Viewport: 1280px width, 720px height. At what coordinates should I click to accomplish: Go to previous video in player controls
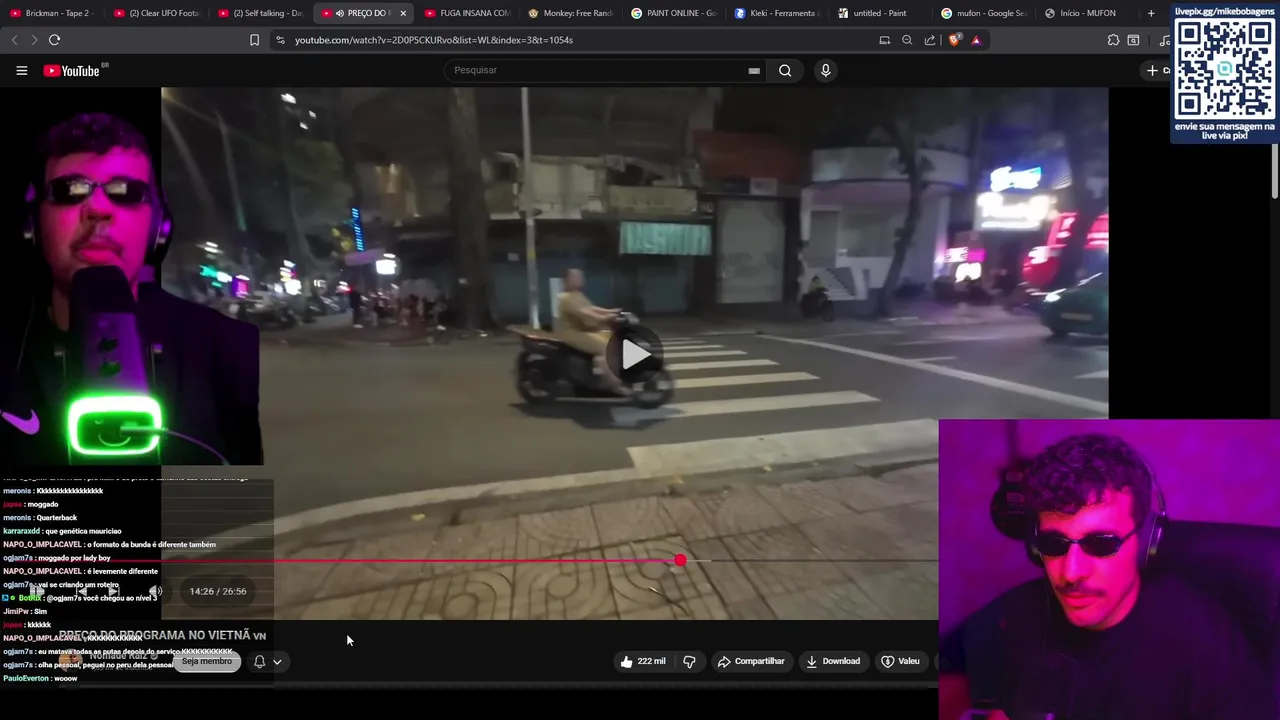[82, 591]
